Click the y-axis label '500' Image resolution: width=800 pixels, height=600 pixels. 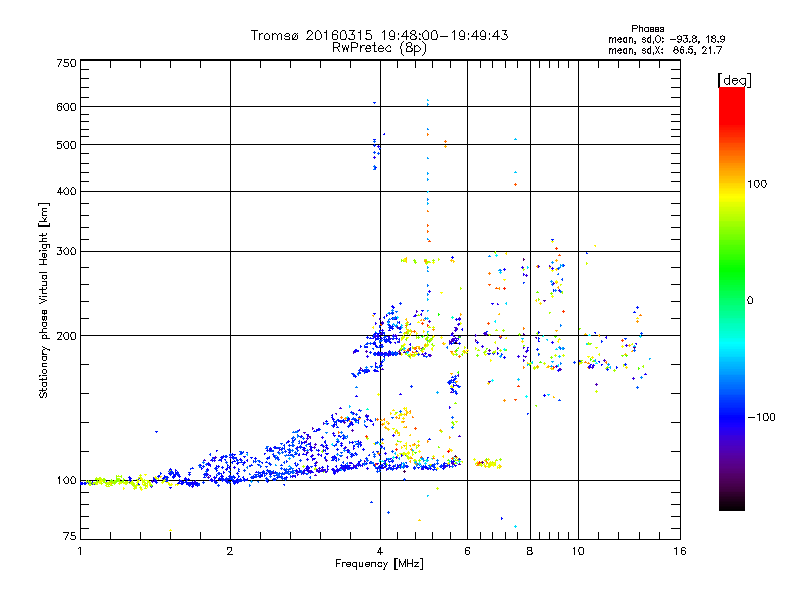click(x=66, y=145)
